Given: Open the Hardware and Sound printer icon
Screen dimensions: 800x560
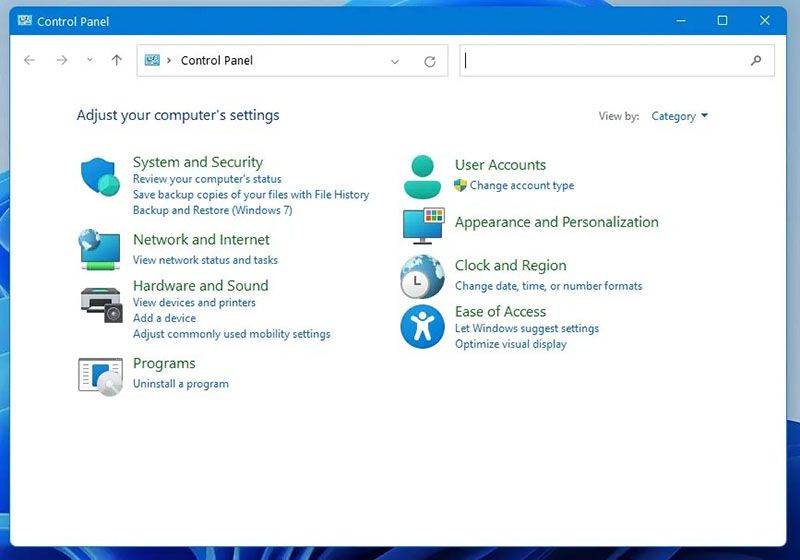Looking at the screenshot, I should pos(102,305).
